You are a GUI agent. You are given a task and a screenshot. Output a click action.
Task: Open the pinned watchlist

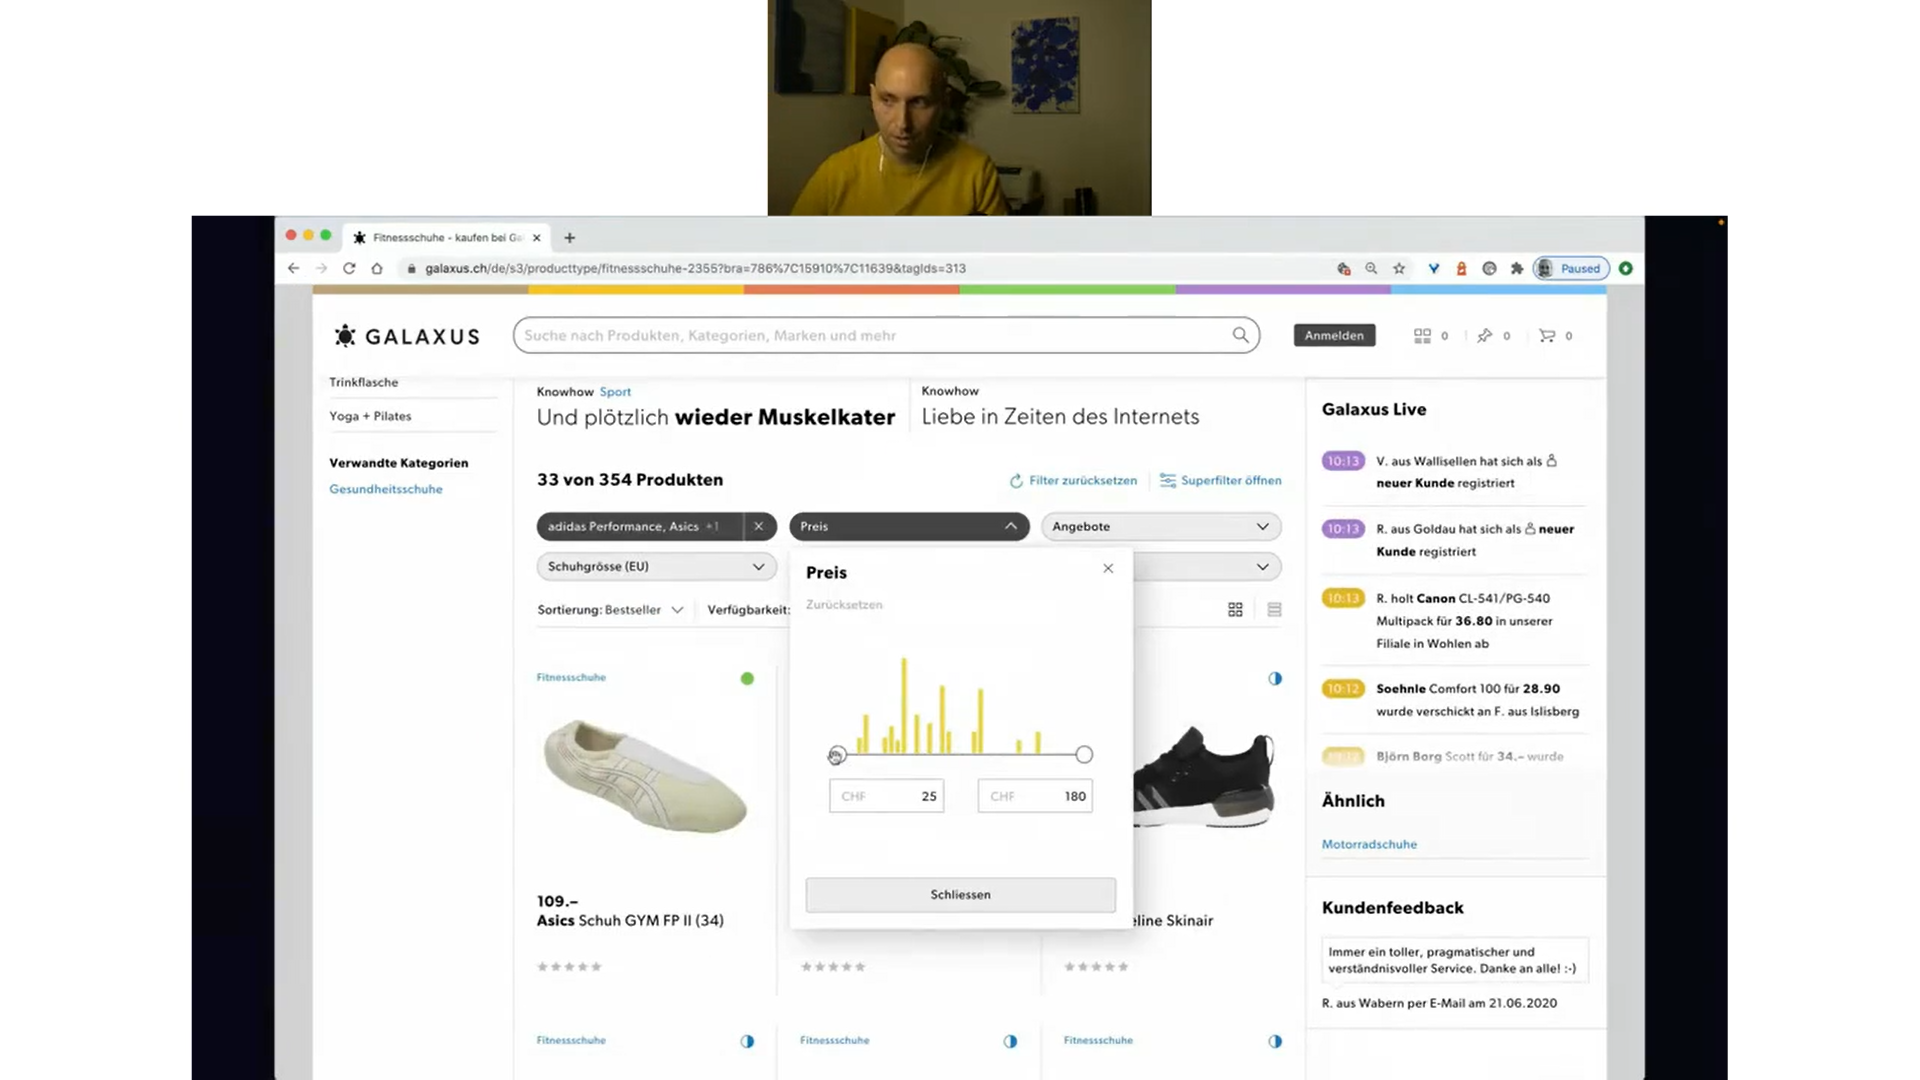1486,335
